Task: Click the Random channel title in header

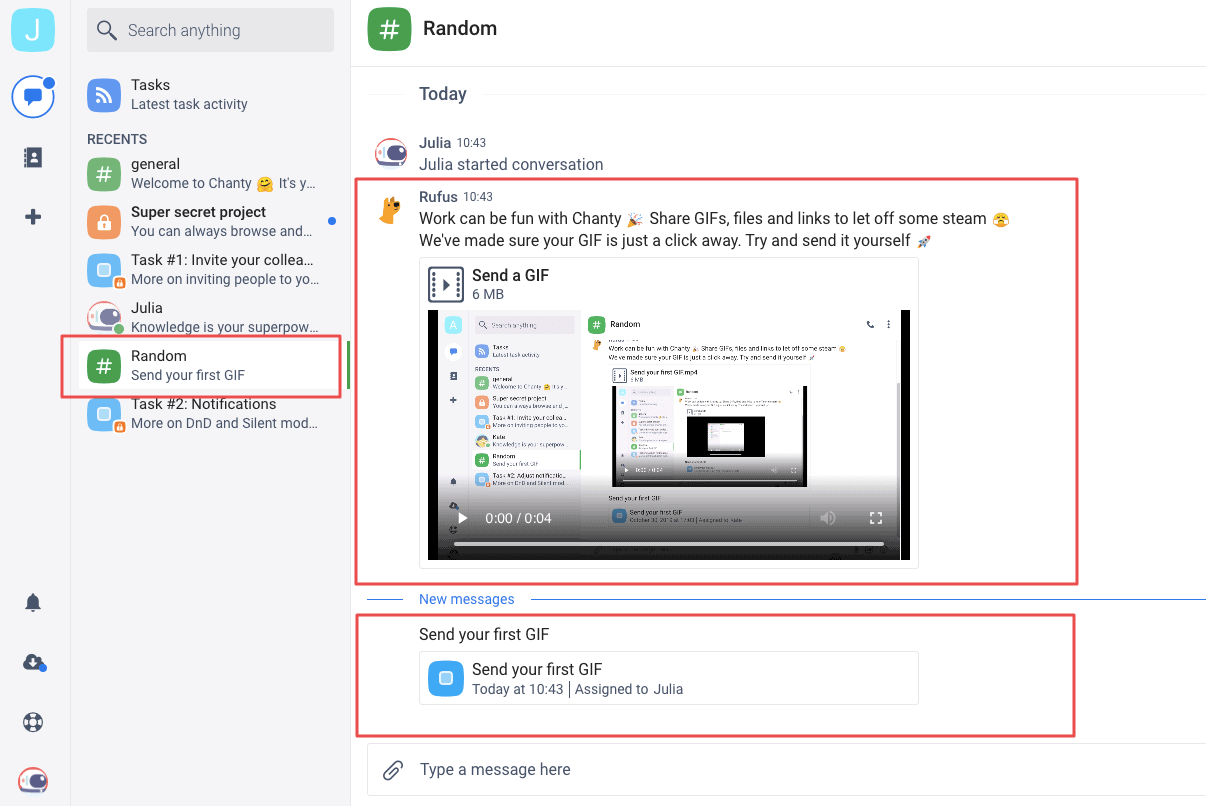Action: pyautogui.click(x=460, y=28)
